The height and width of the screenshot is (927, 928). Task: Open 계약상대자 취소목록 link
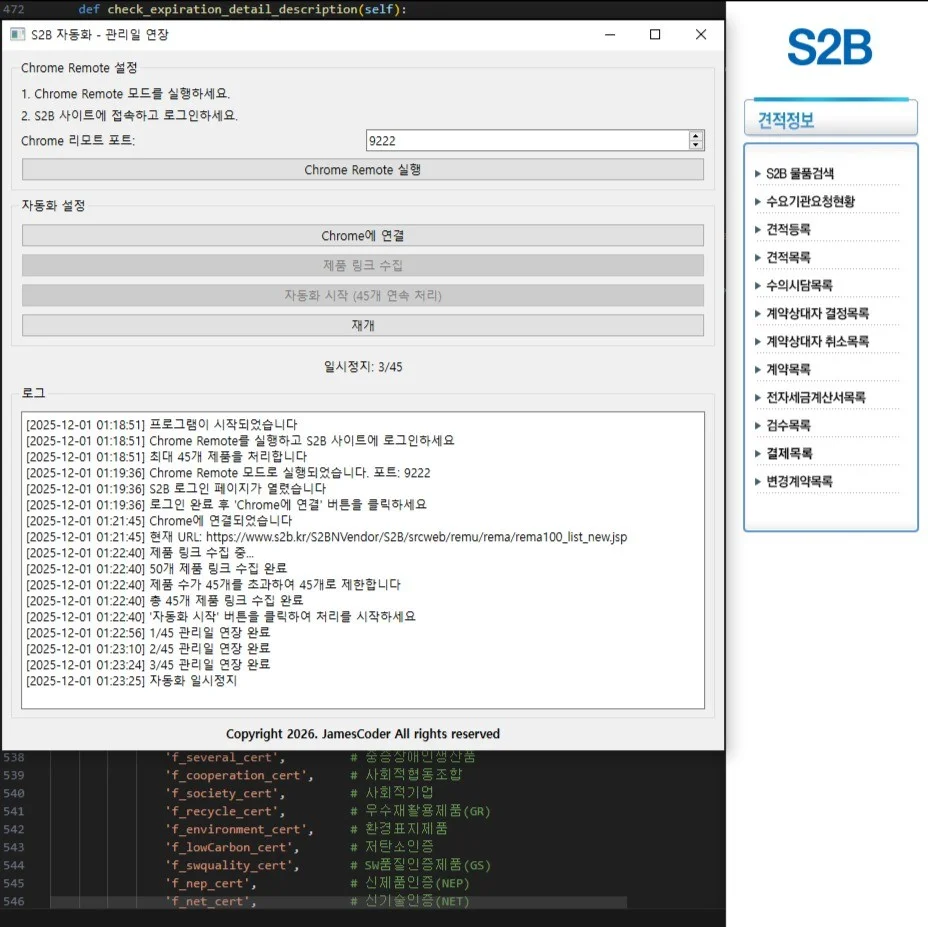817,341
